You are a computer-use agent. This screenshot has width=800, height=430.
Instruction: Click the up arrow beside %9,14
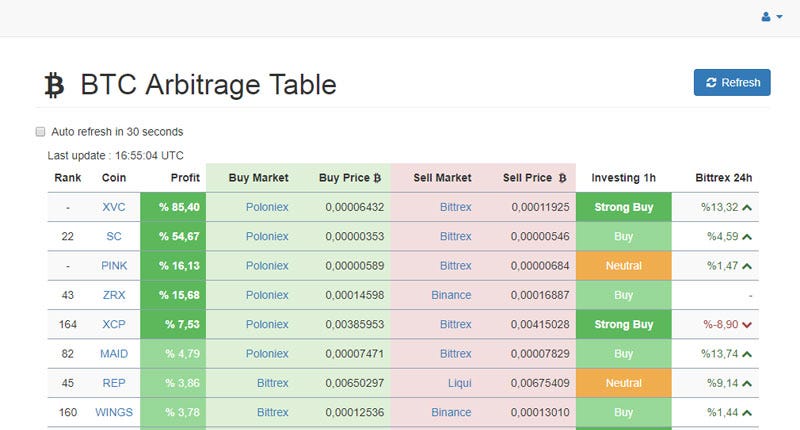(x=747, y=383)
